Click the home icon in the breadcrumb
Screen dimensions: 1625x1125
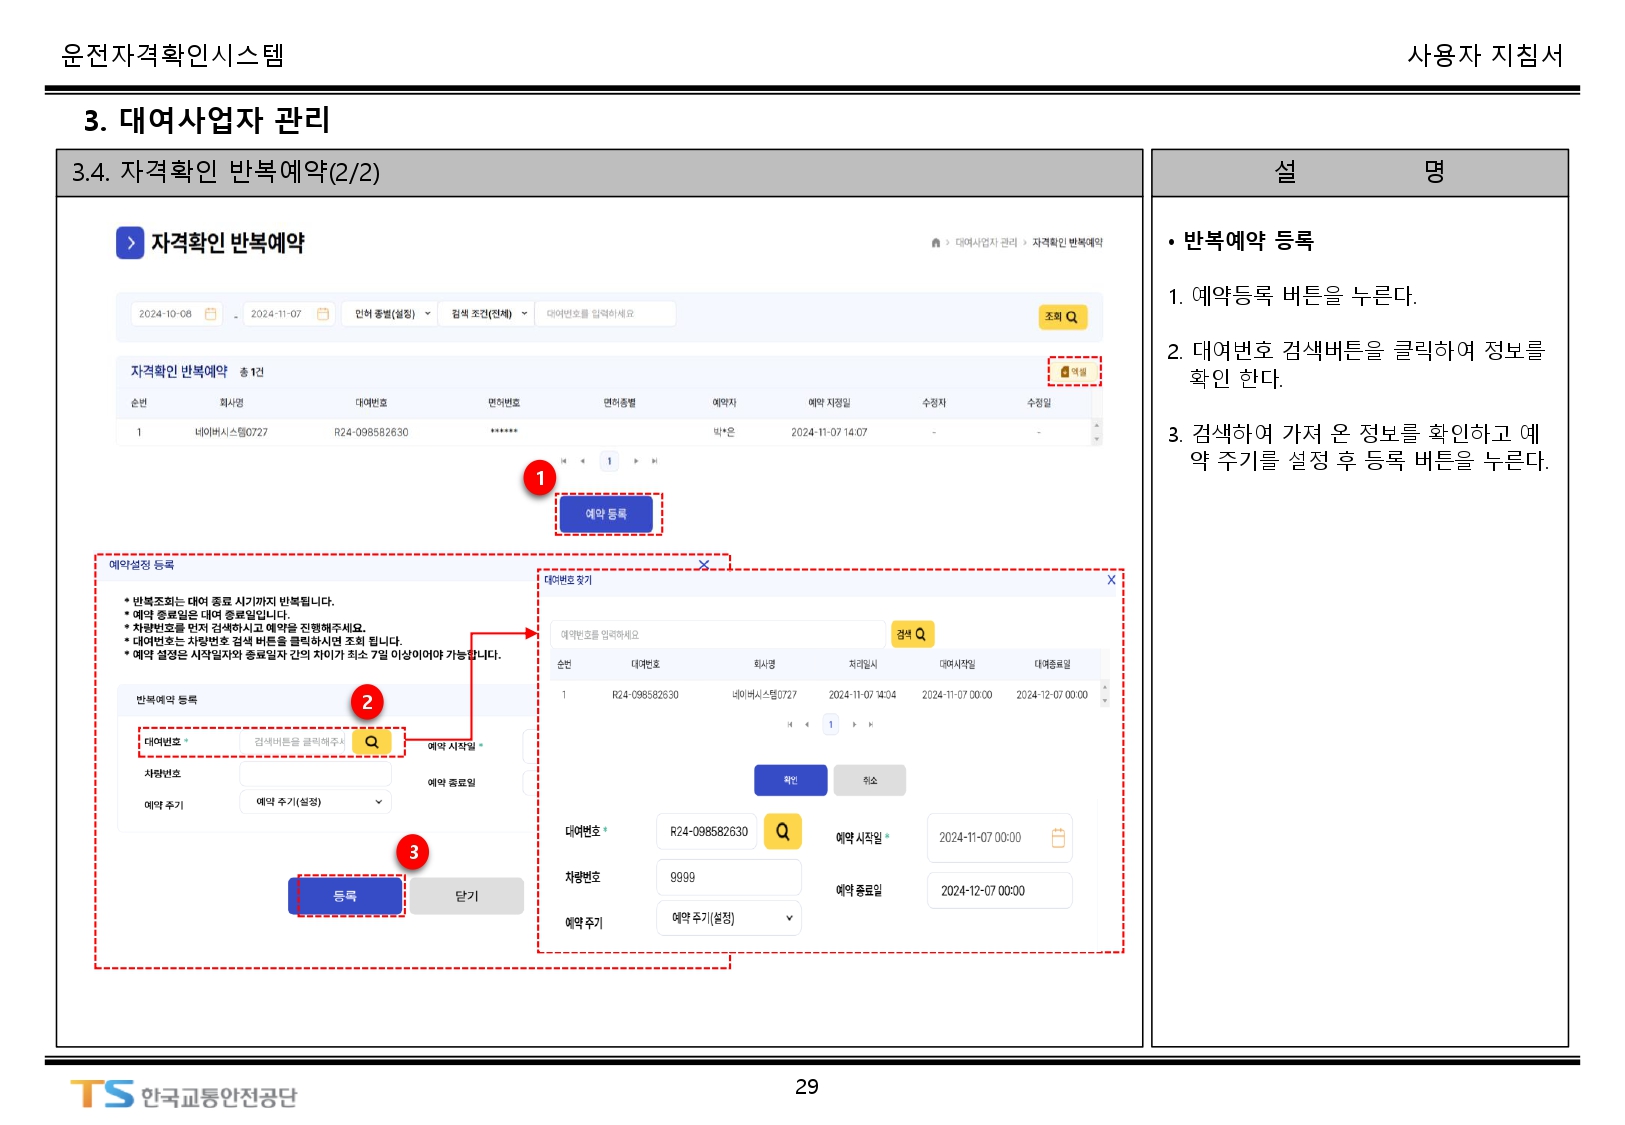click(x=935, y=243)
